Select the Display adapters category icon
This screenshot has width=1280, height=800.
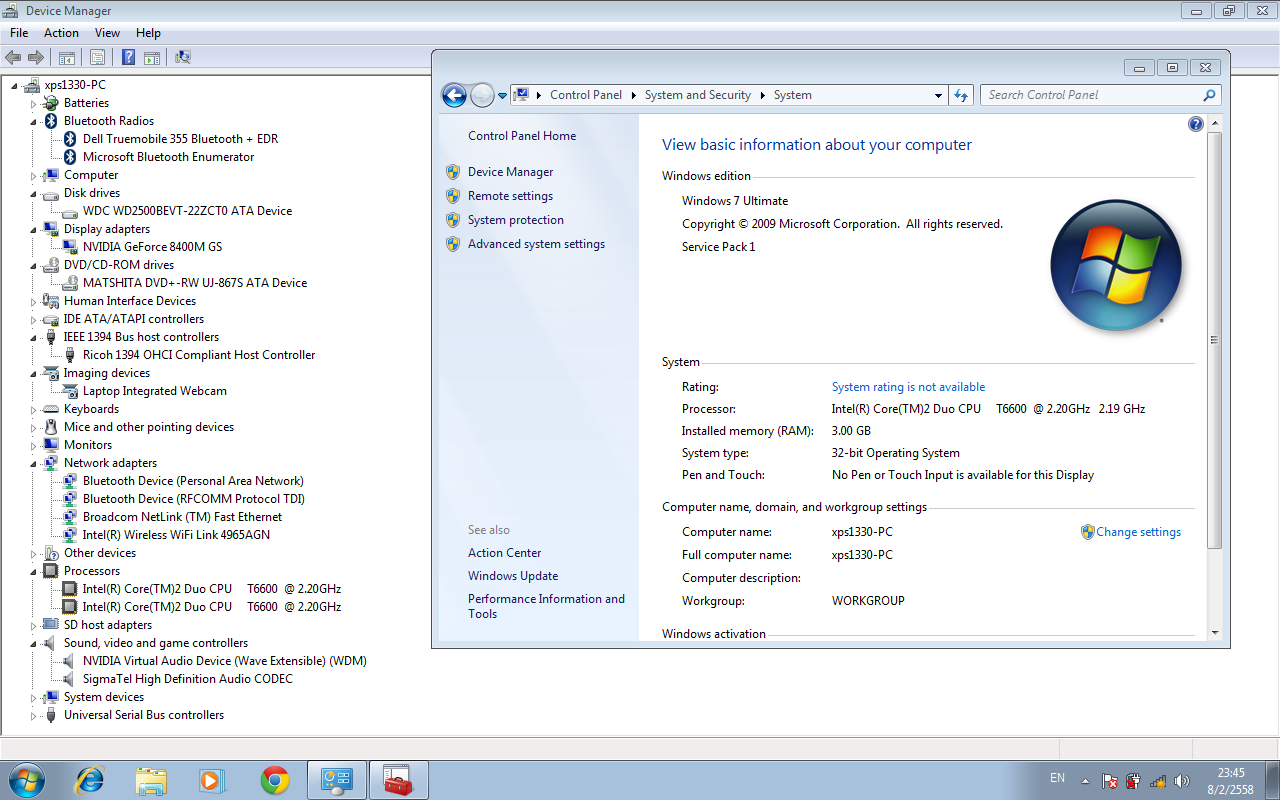tap(51, 229)
